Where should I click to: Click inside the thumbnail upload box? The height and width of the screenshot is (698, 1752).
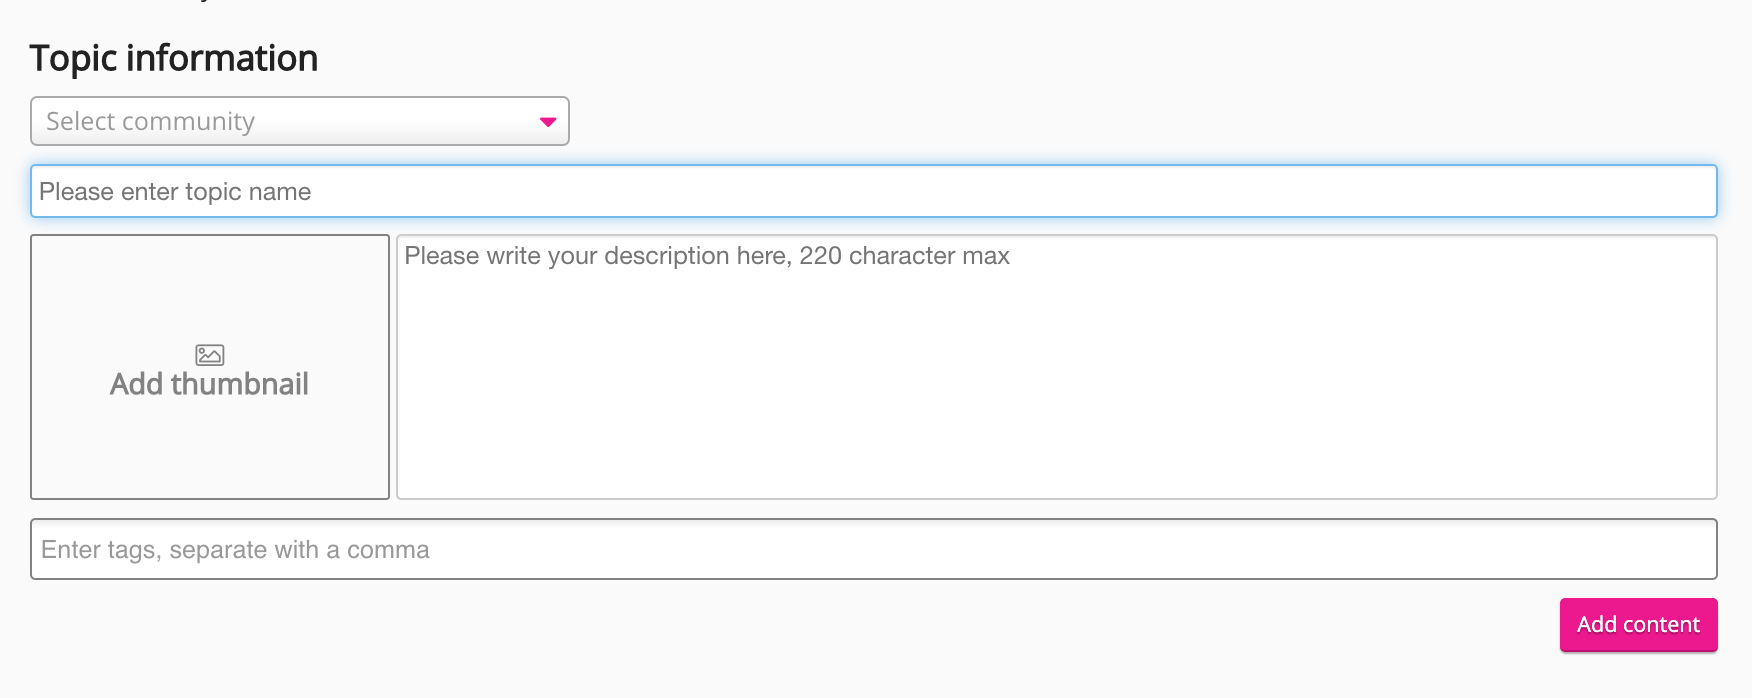(210, 440)
